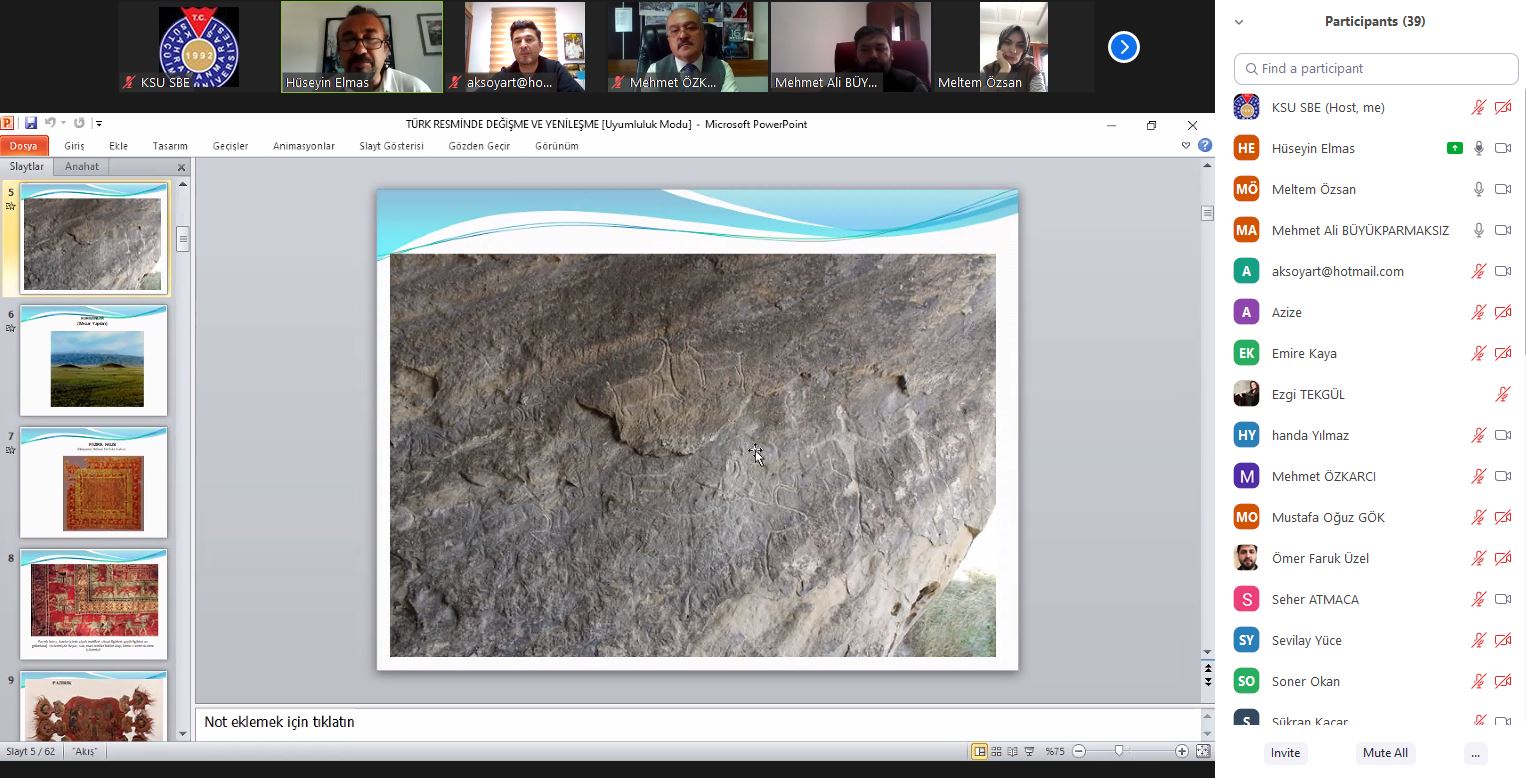Click the Save icon in quick access toolbar

point(31,123)
